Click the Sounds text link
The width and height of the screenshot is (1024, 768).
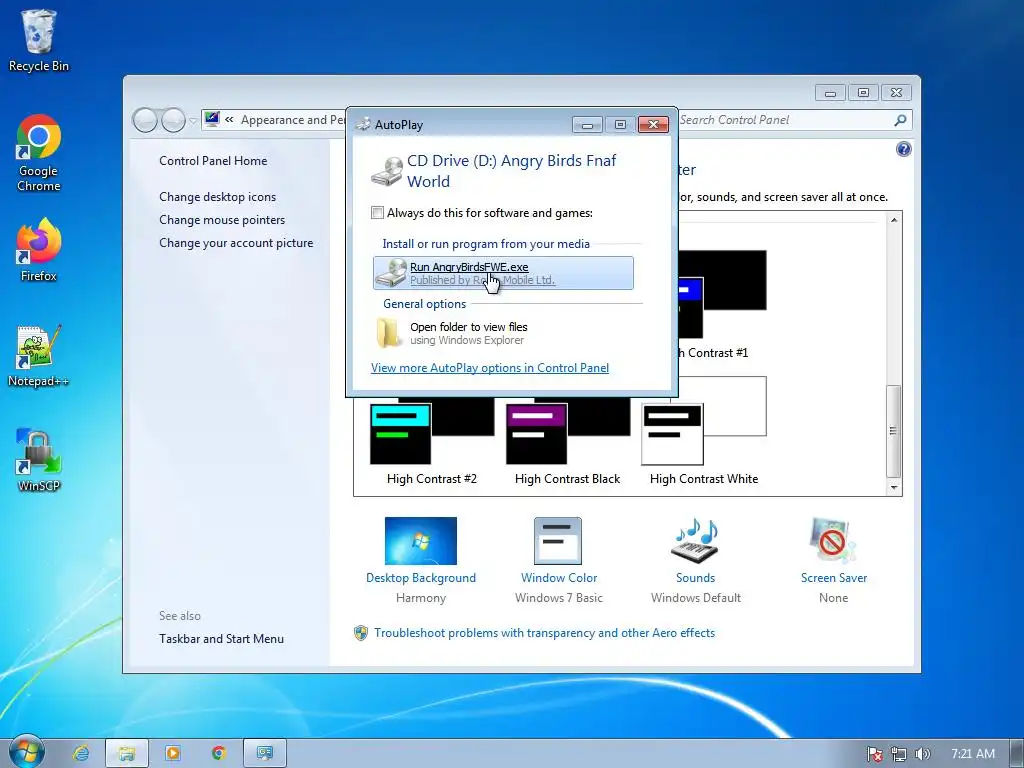point(696,578)
